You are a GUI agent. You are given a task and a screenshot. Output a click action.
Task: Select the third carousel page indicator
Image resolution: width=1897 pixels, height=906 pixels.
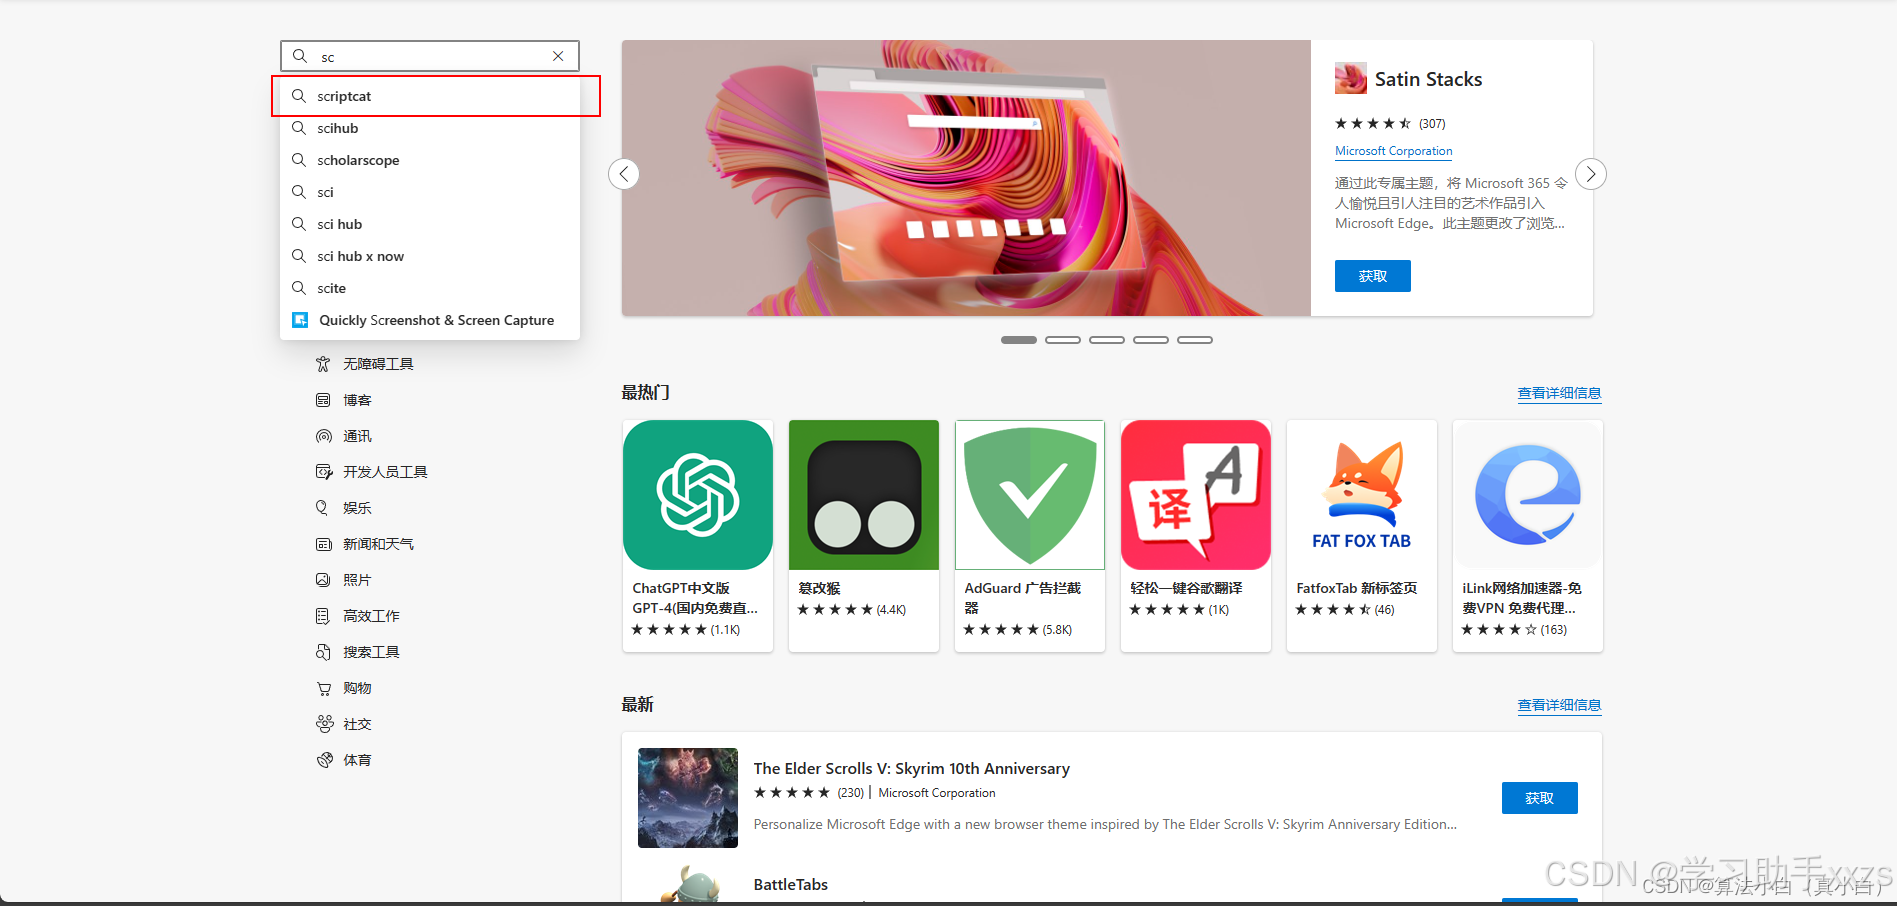[x=1107, y=340]
